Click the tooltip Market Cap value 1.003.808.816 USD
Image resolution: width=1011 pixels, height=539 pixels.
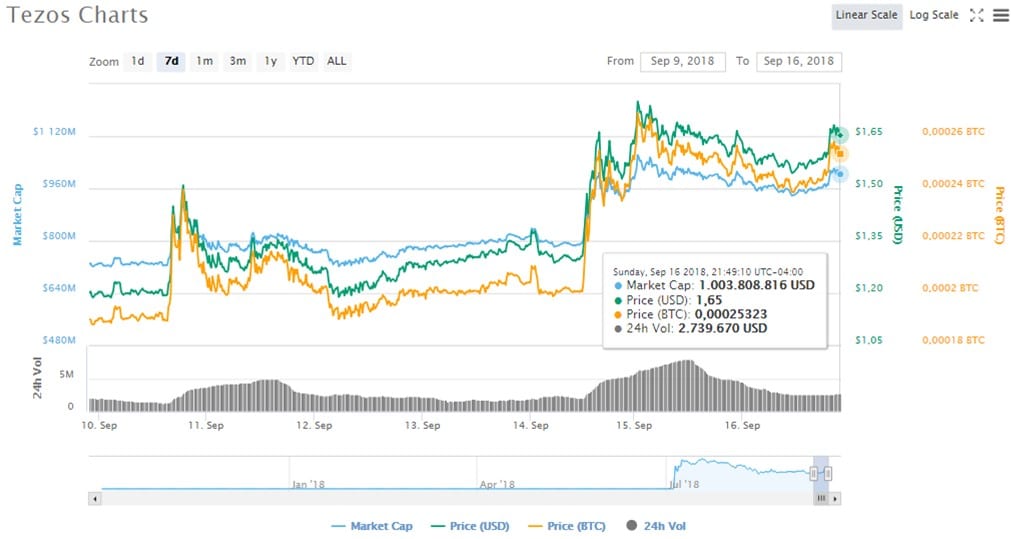tap(757, 285)
